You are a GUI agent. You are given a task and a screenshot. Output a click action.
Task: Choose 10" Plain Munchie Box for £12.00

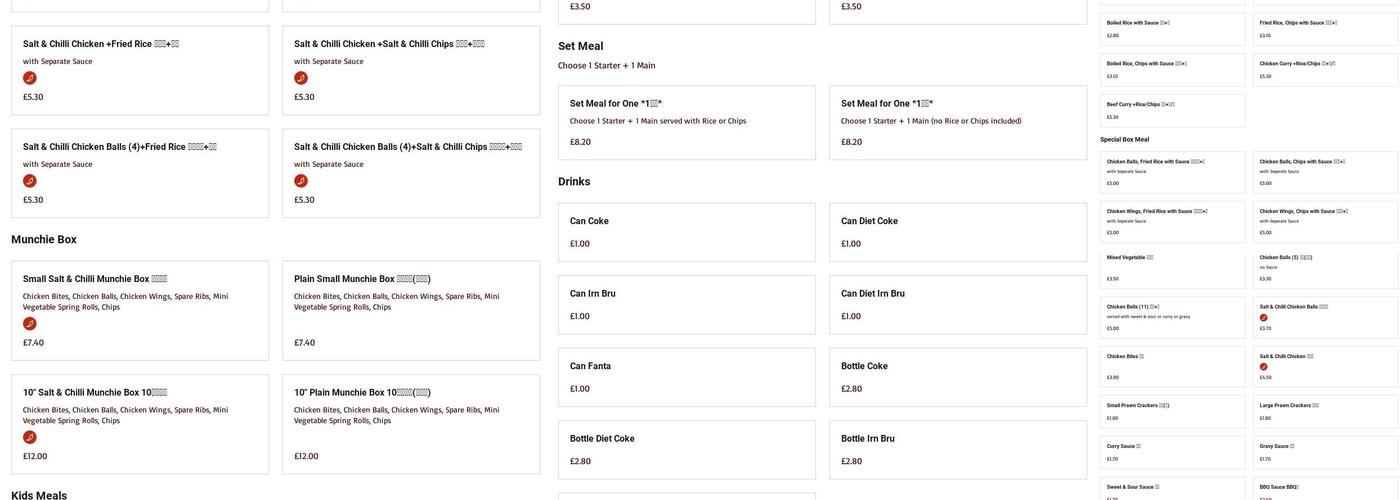pyautogui.click(x=410, y=423)
